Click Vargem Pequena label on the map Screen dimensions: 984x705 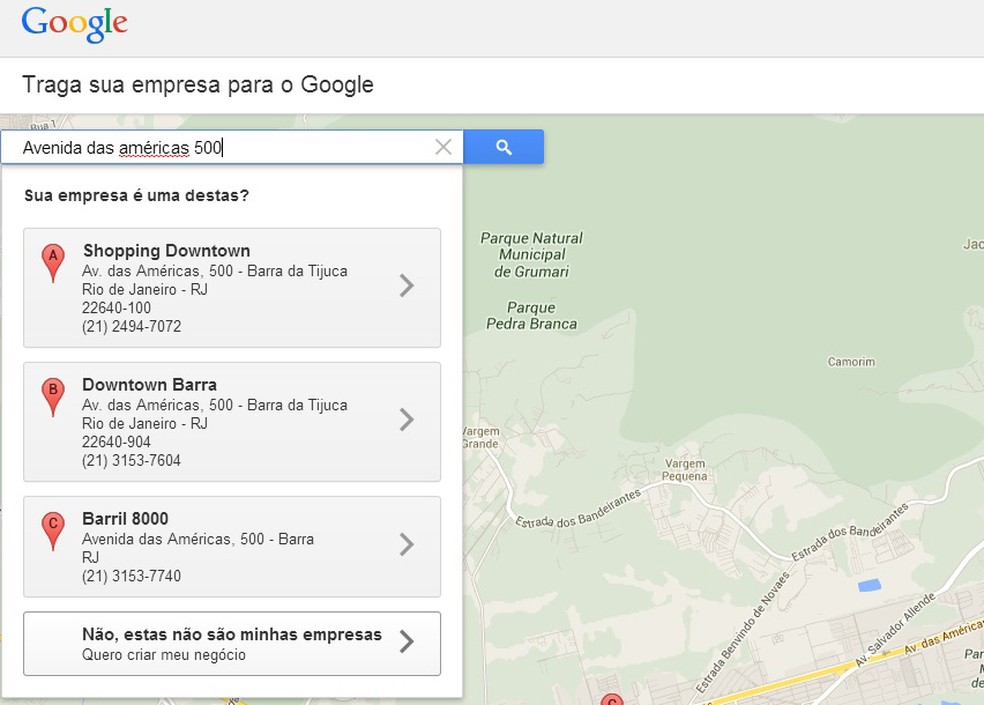(x=685, y=470)
